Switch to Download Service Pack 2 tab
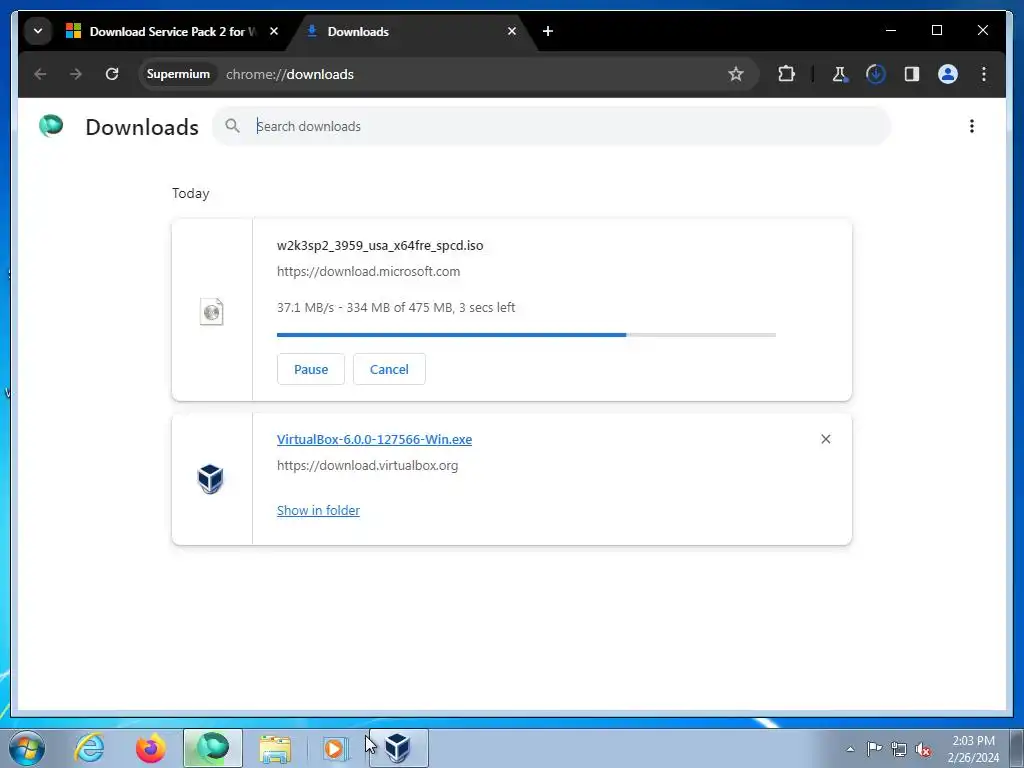1024x768 pixels. [172, 31]
